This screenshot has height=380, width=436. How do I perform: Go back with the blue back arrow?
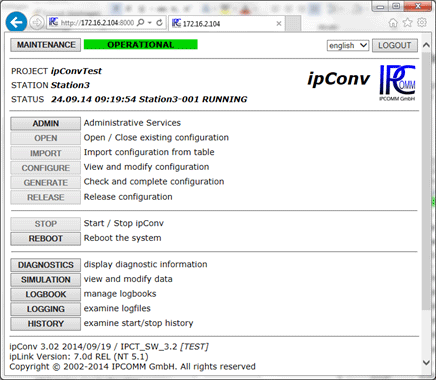16,22
